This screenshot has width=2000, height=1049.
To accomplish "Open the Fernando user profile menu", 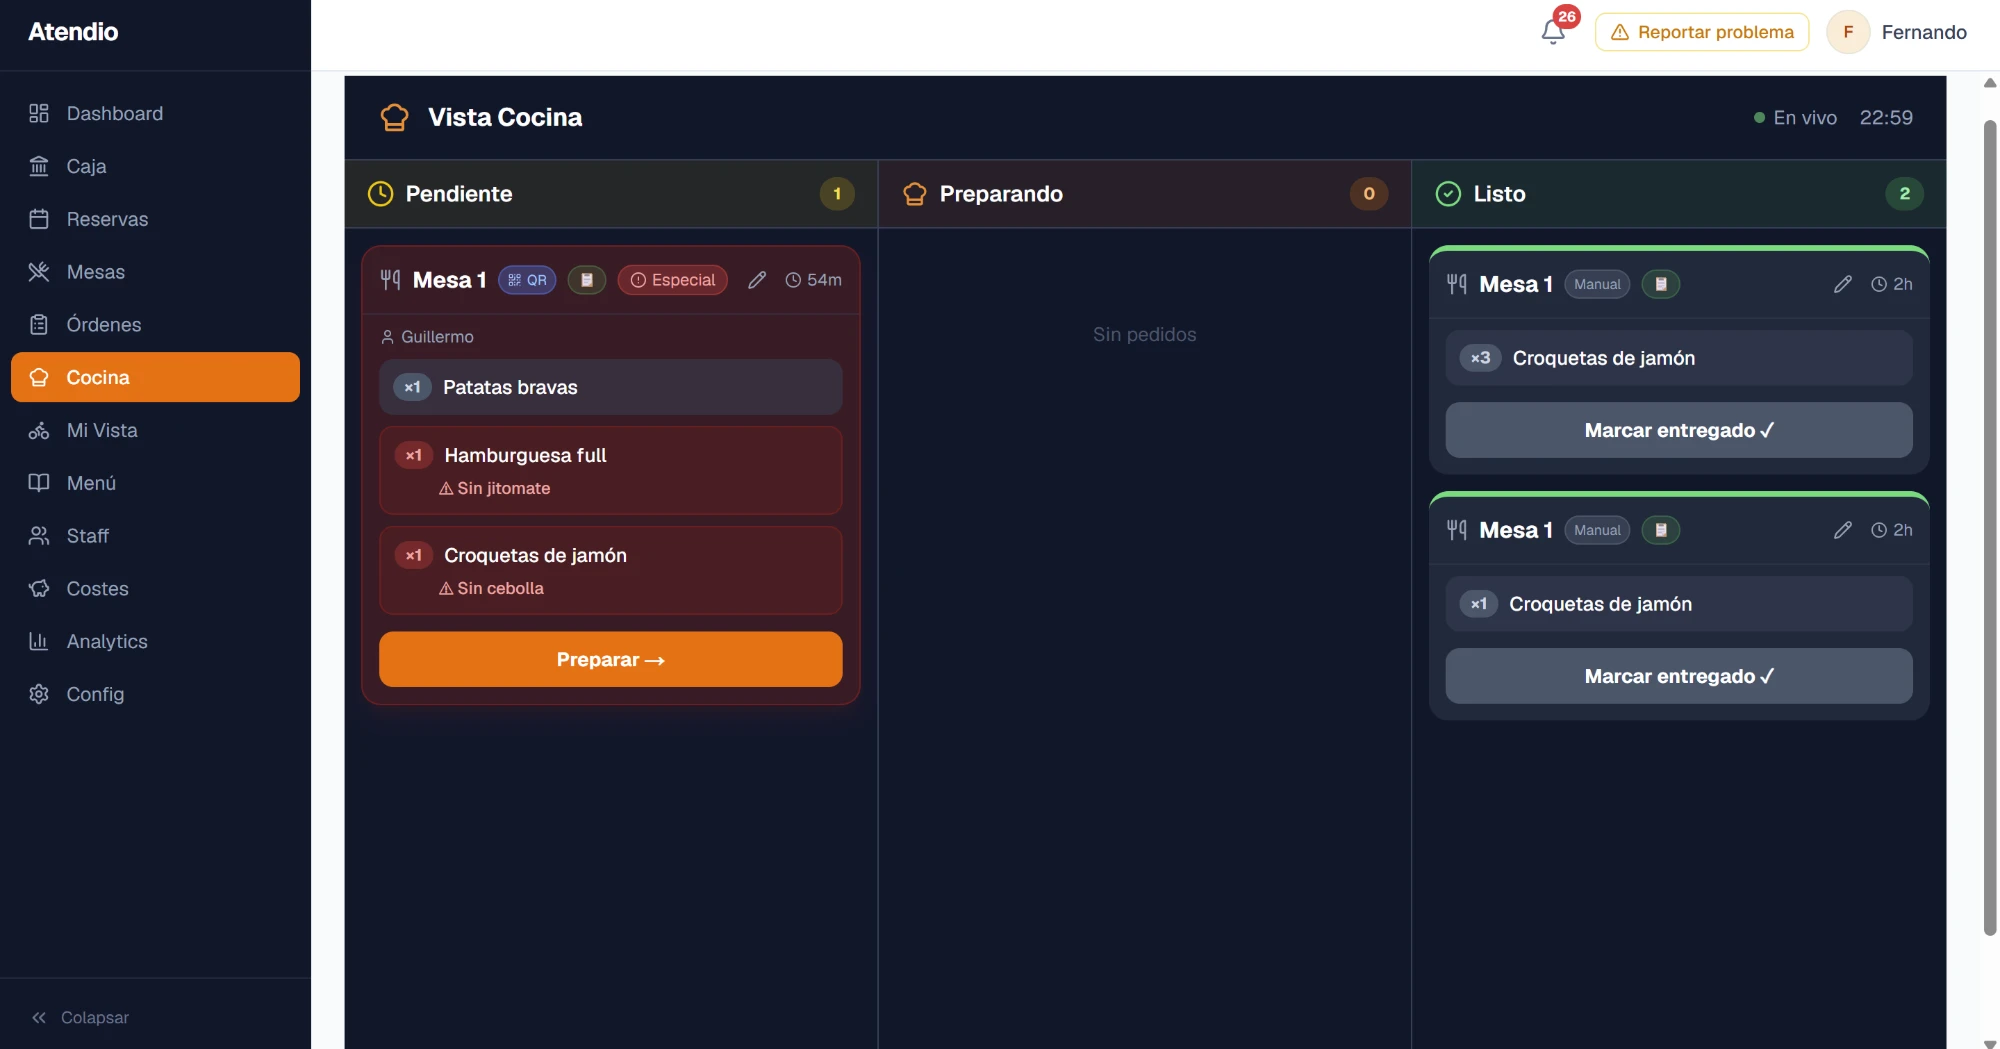I will (1897, 32).
